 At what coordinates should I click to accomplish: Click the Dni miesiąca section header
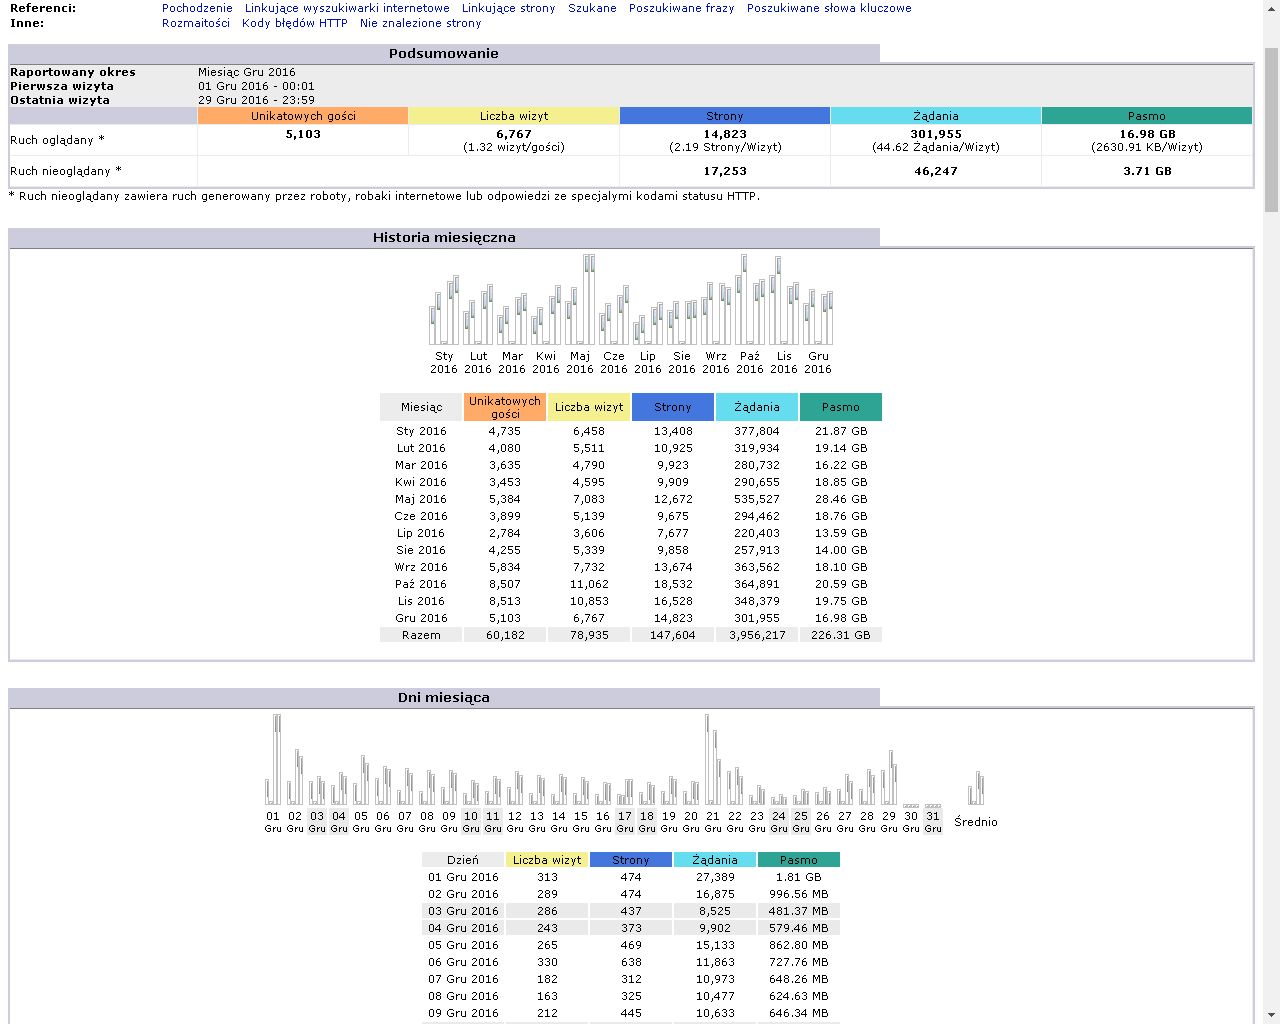(444, 697)
